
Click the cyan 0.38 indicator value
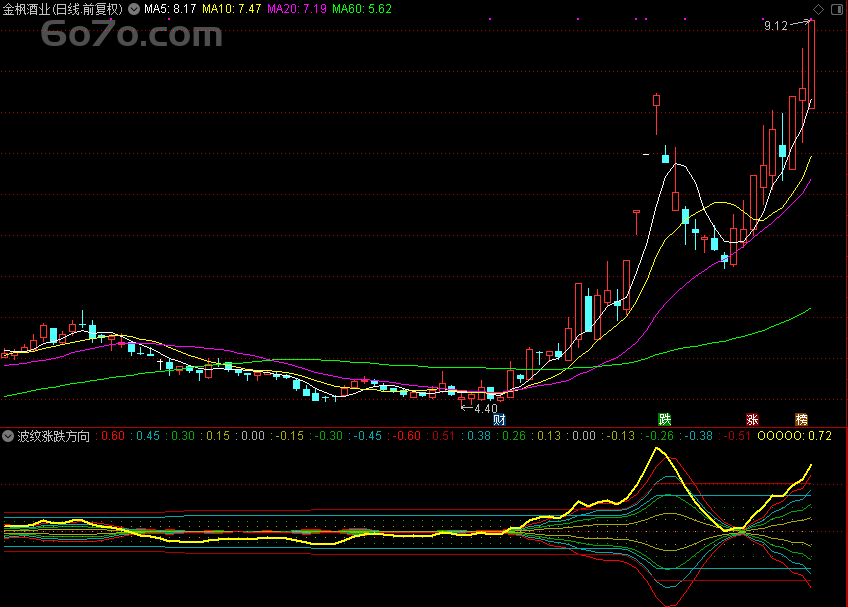click(479, 436)
